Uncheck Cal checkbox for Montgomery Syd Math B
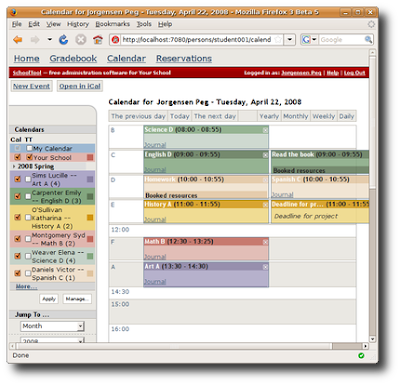 (18, 239)
